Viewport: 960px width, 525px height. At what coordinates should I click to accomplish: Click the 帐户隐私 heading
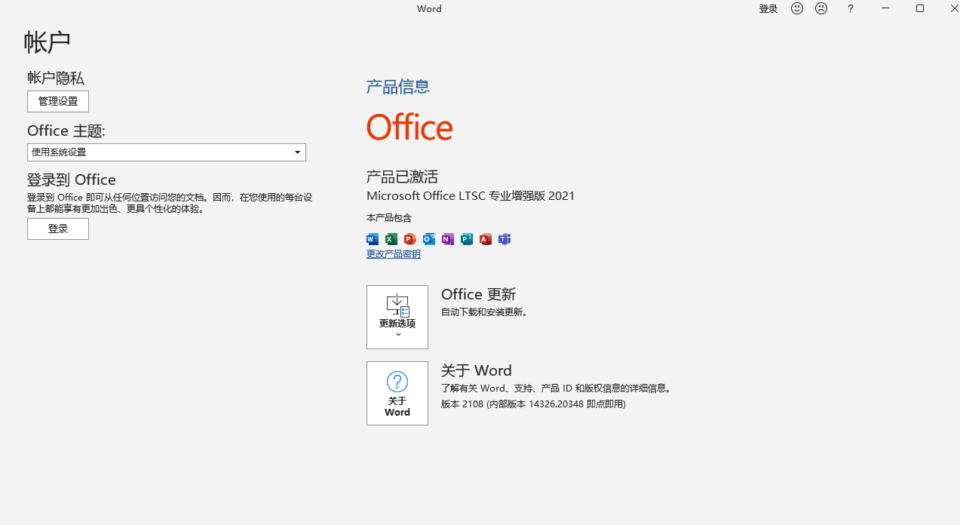pyautogui.click(x=56, y=78)
